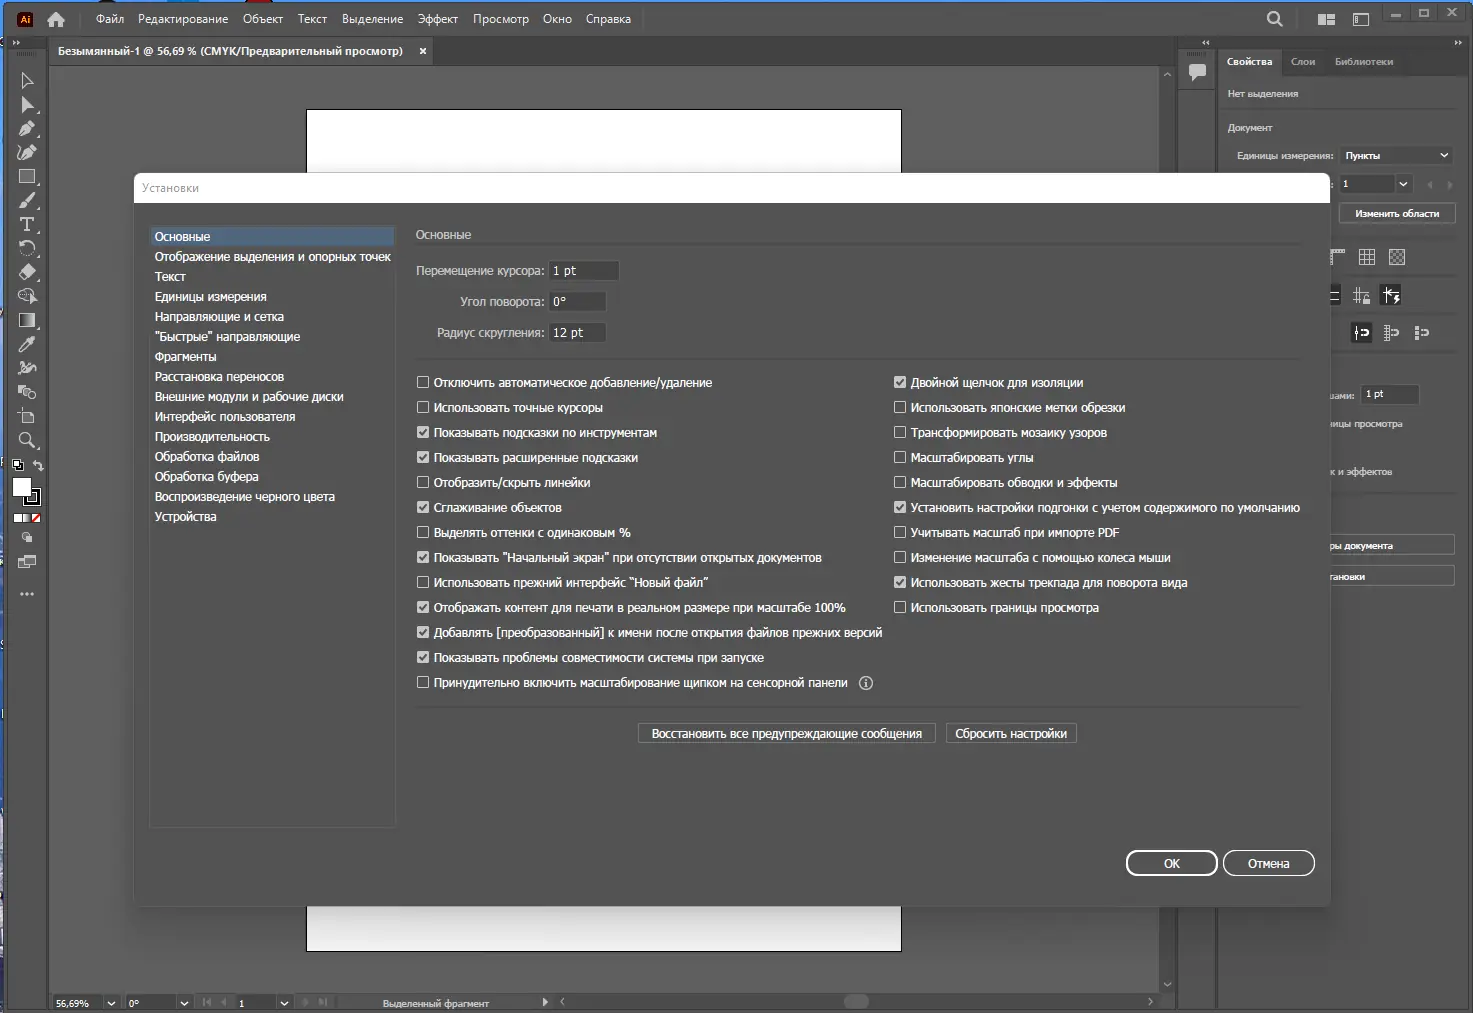Select the Zoom magnifier tool
This screenshot has height=1013, width=1473.
pos(27,440)
